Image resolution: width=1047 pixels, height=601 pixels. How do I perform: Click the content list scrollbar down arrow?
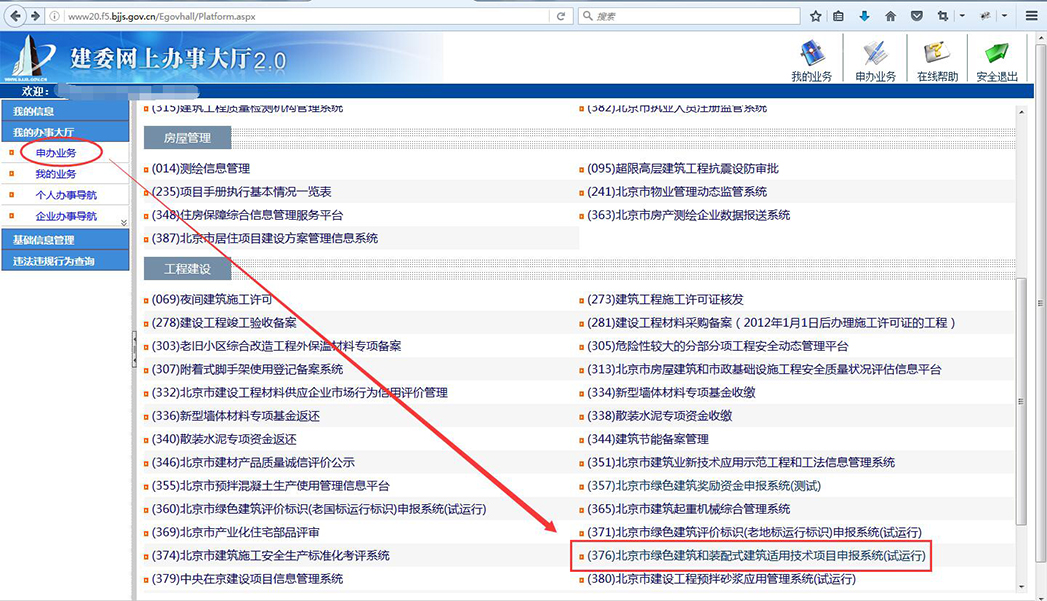pos(1022,586)
